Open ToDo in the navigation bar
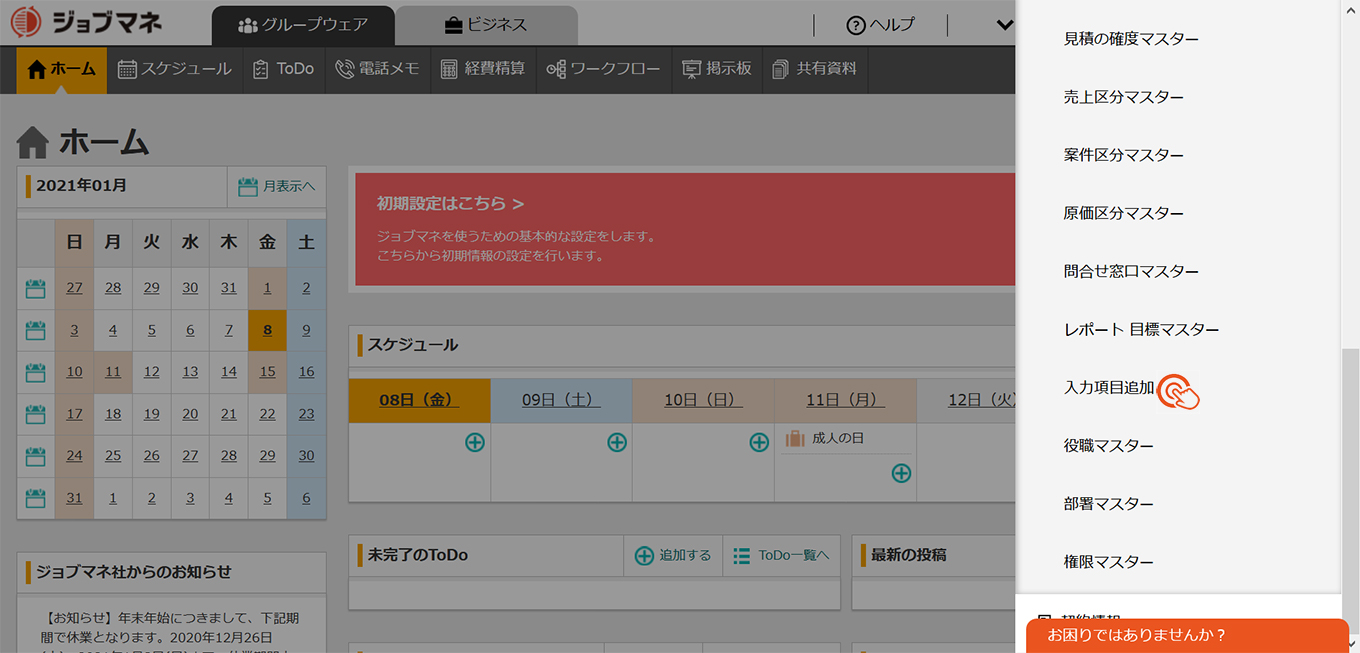This screenshot has height=653, width=1360. point(283,69)
